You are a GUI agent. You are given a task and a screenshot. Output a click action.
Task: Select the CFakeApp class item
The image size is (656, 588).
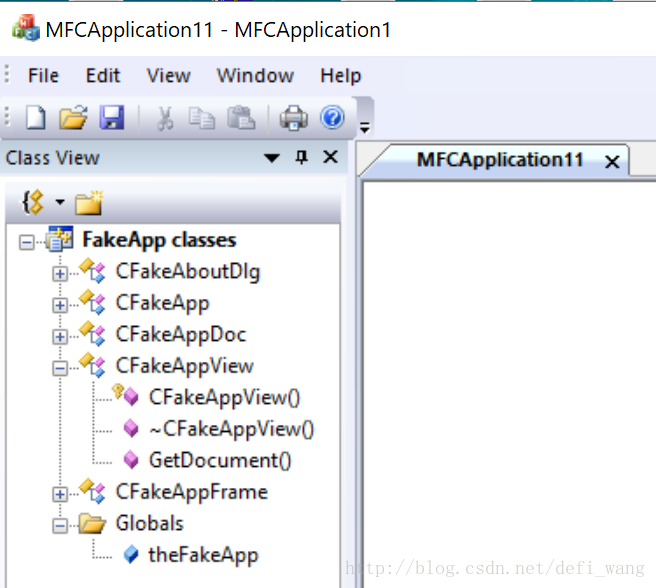(162, 303)
